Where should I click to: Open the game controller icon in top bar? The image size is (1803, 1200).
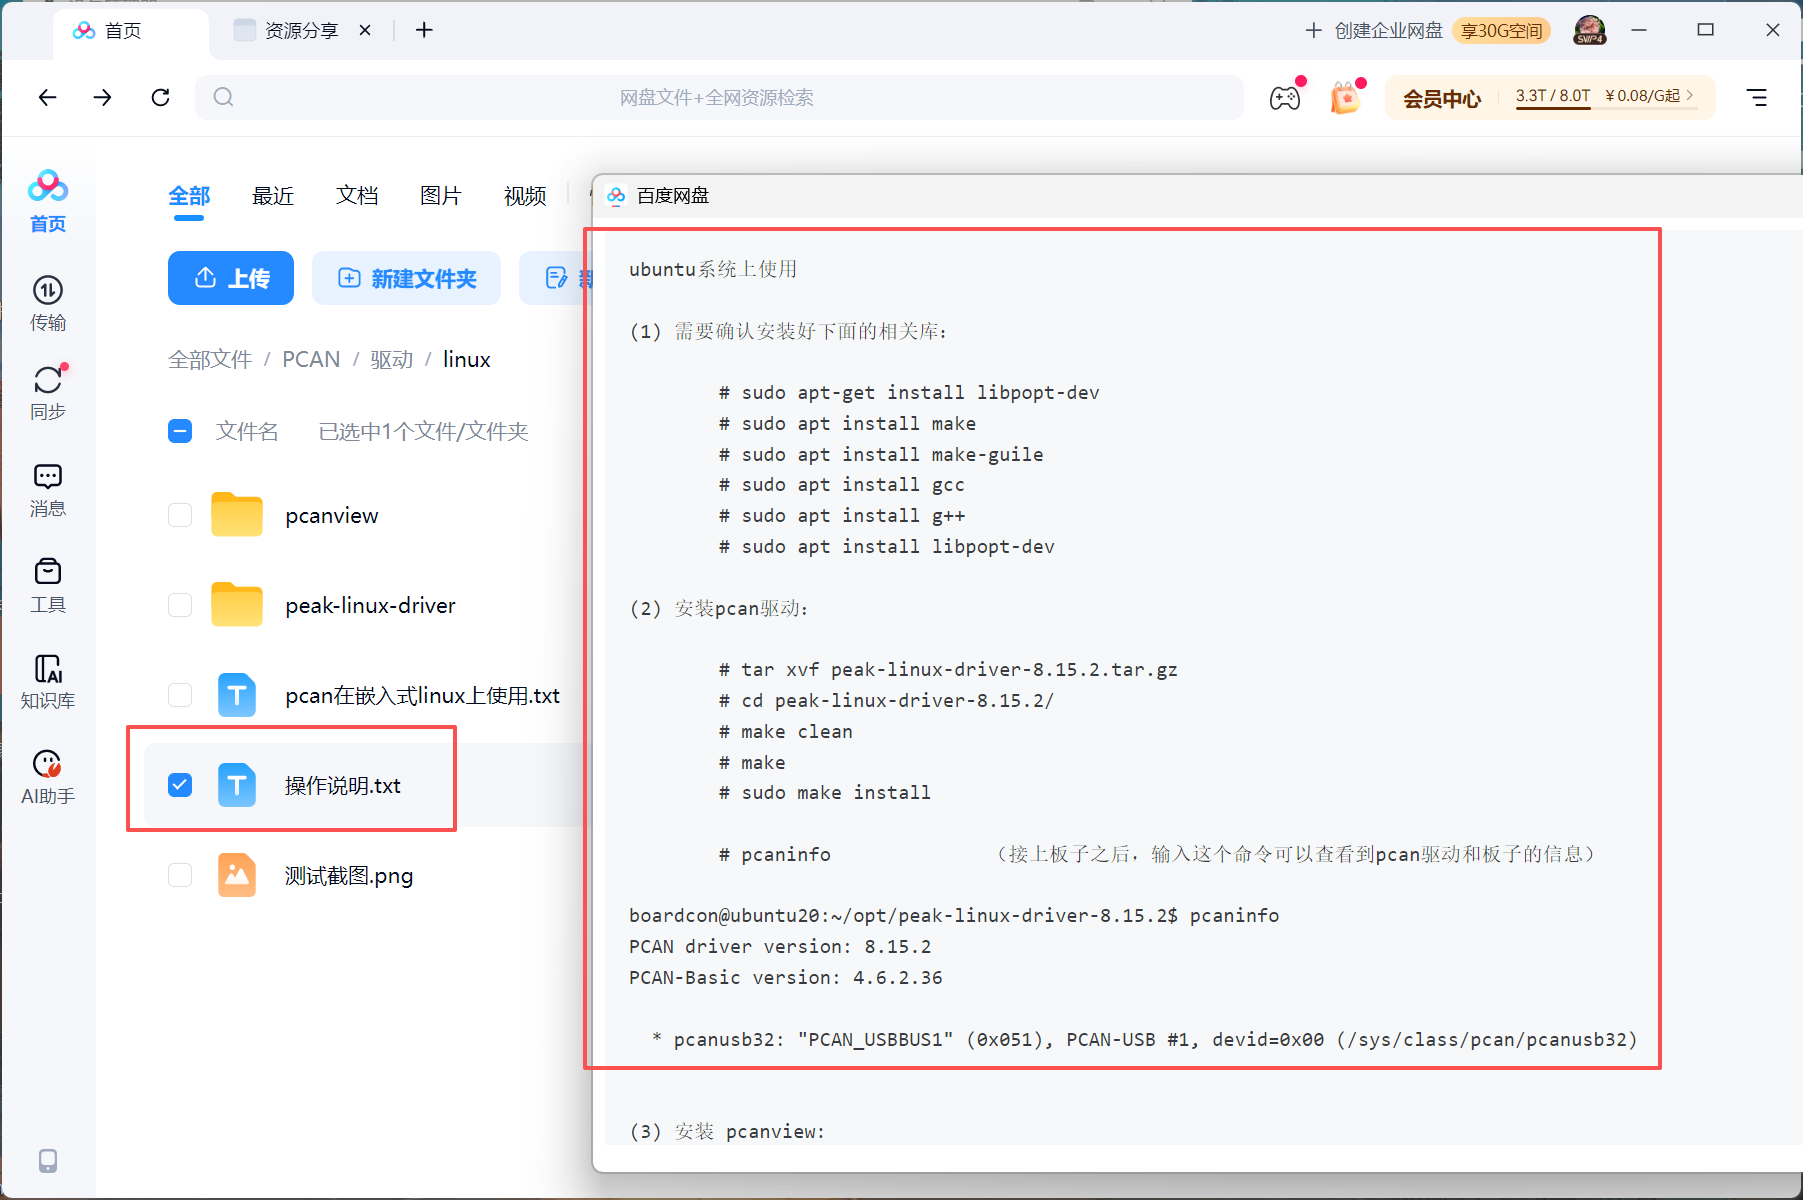(1285, 98)
